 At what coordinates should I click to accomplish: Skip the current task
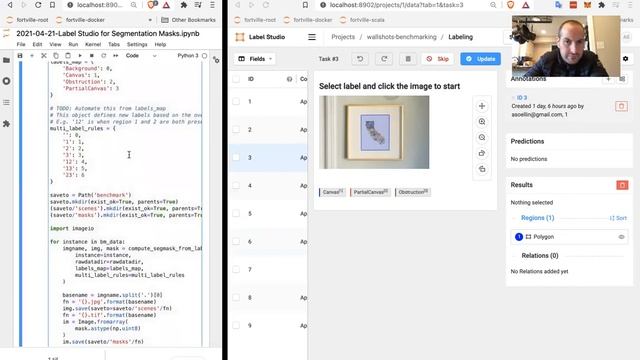(437, 59)
